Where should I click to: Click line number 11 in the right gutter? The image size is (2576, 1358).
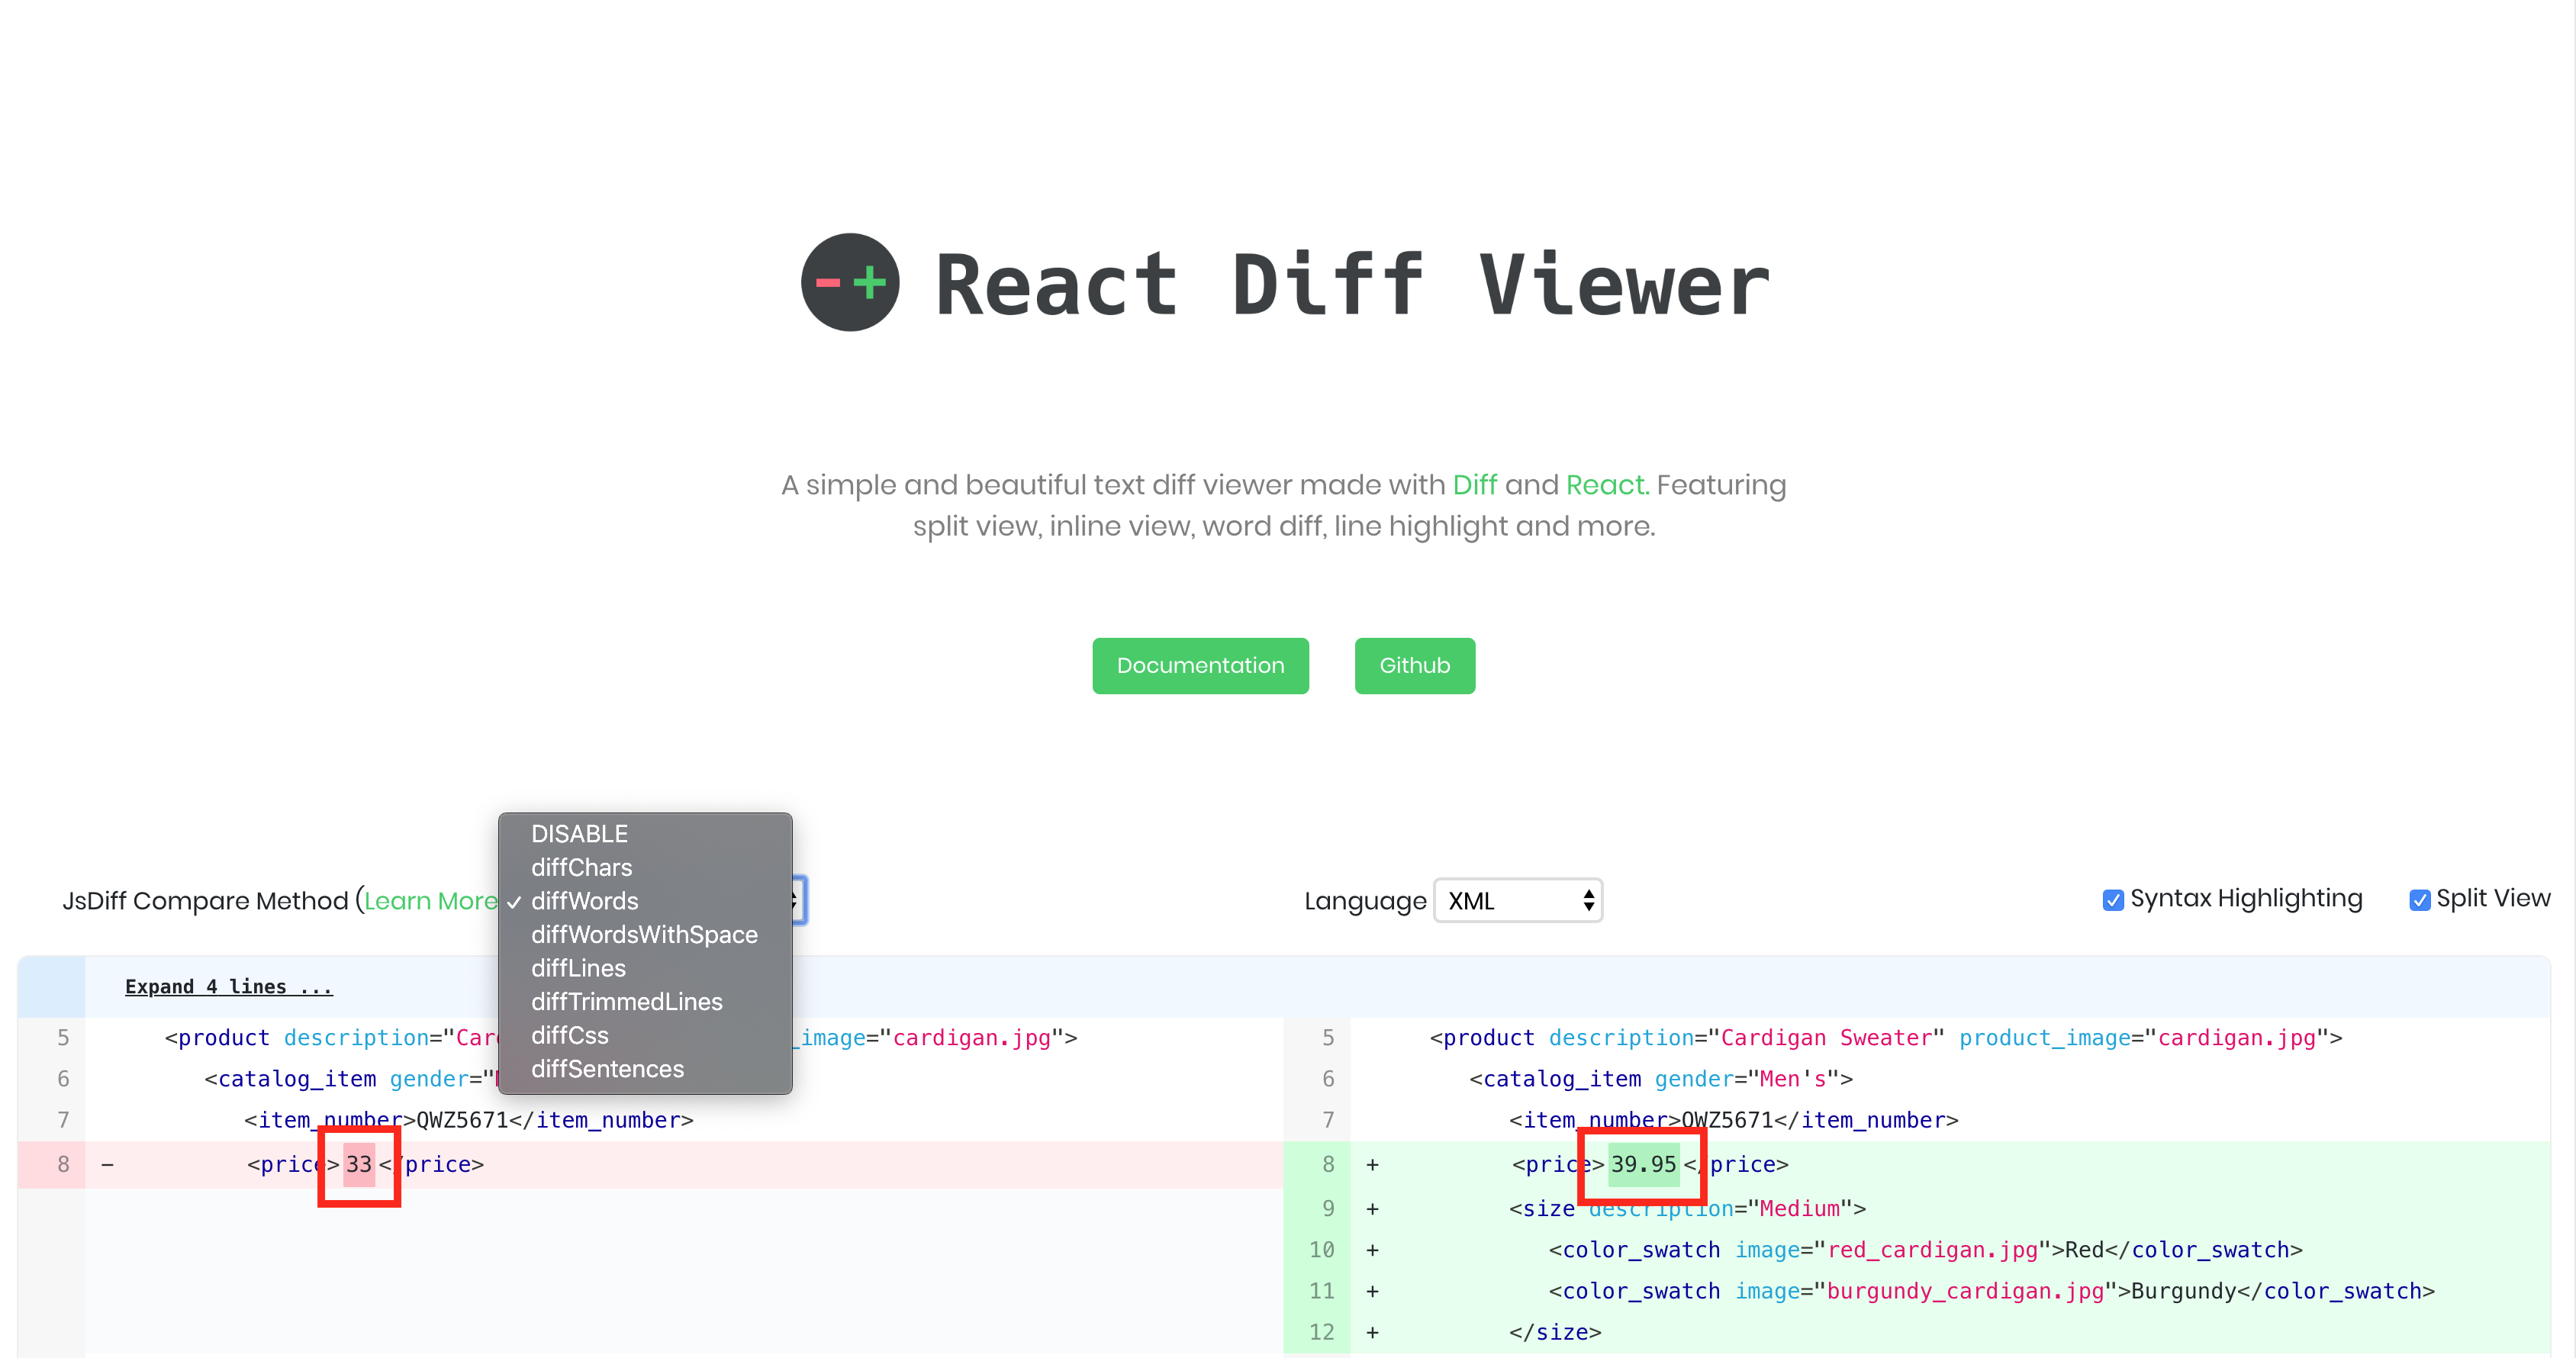[x=1321, y=1291]
